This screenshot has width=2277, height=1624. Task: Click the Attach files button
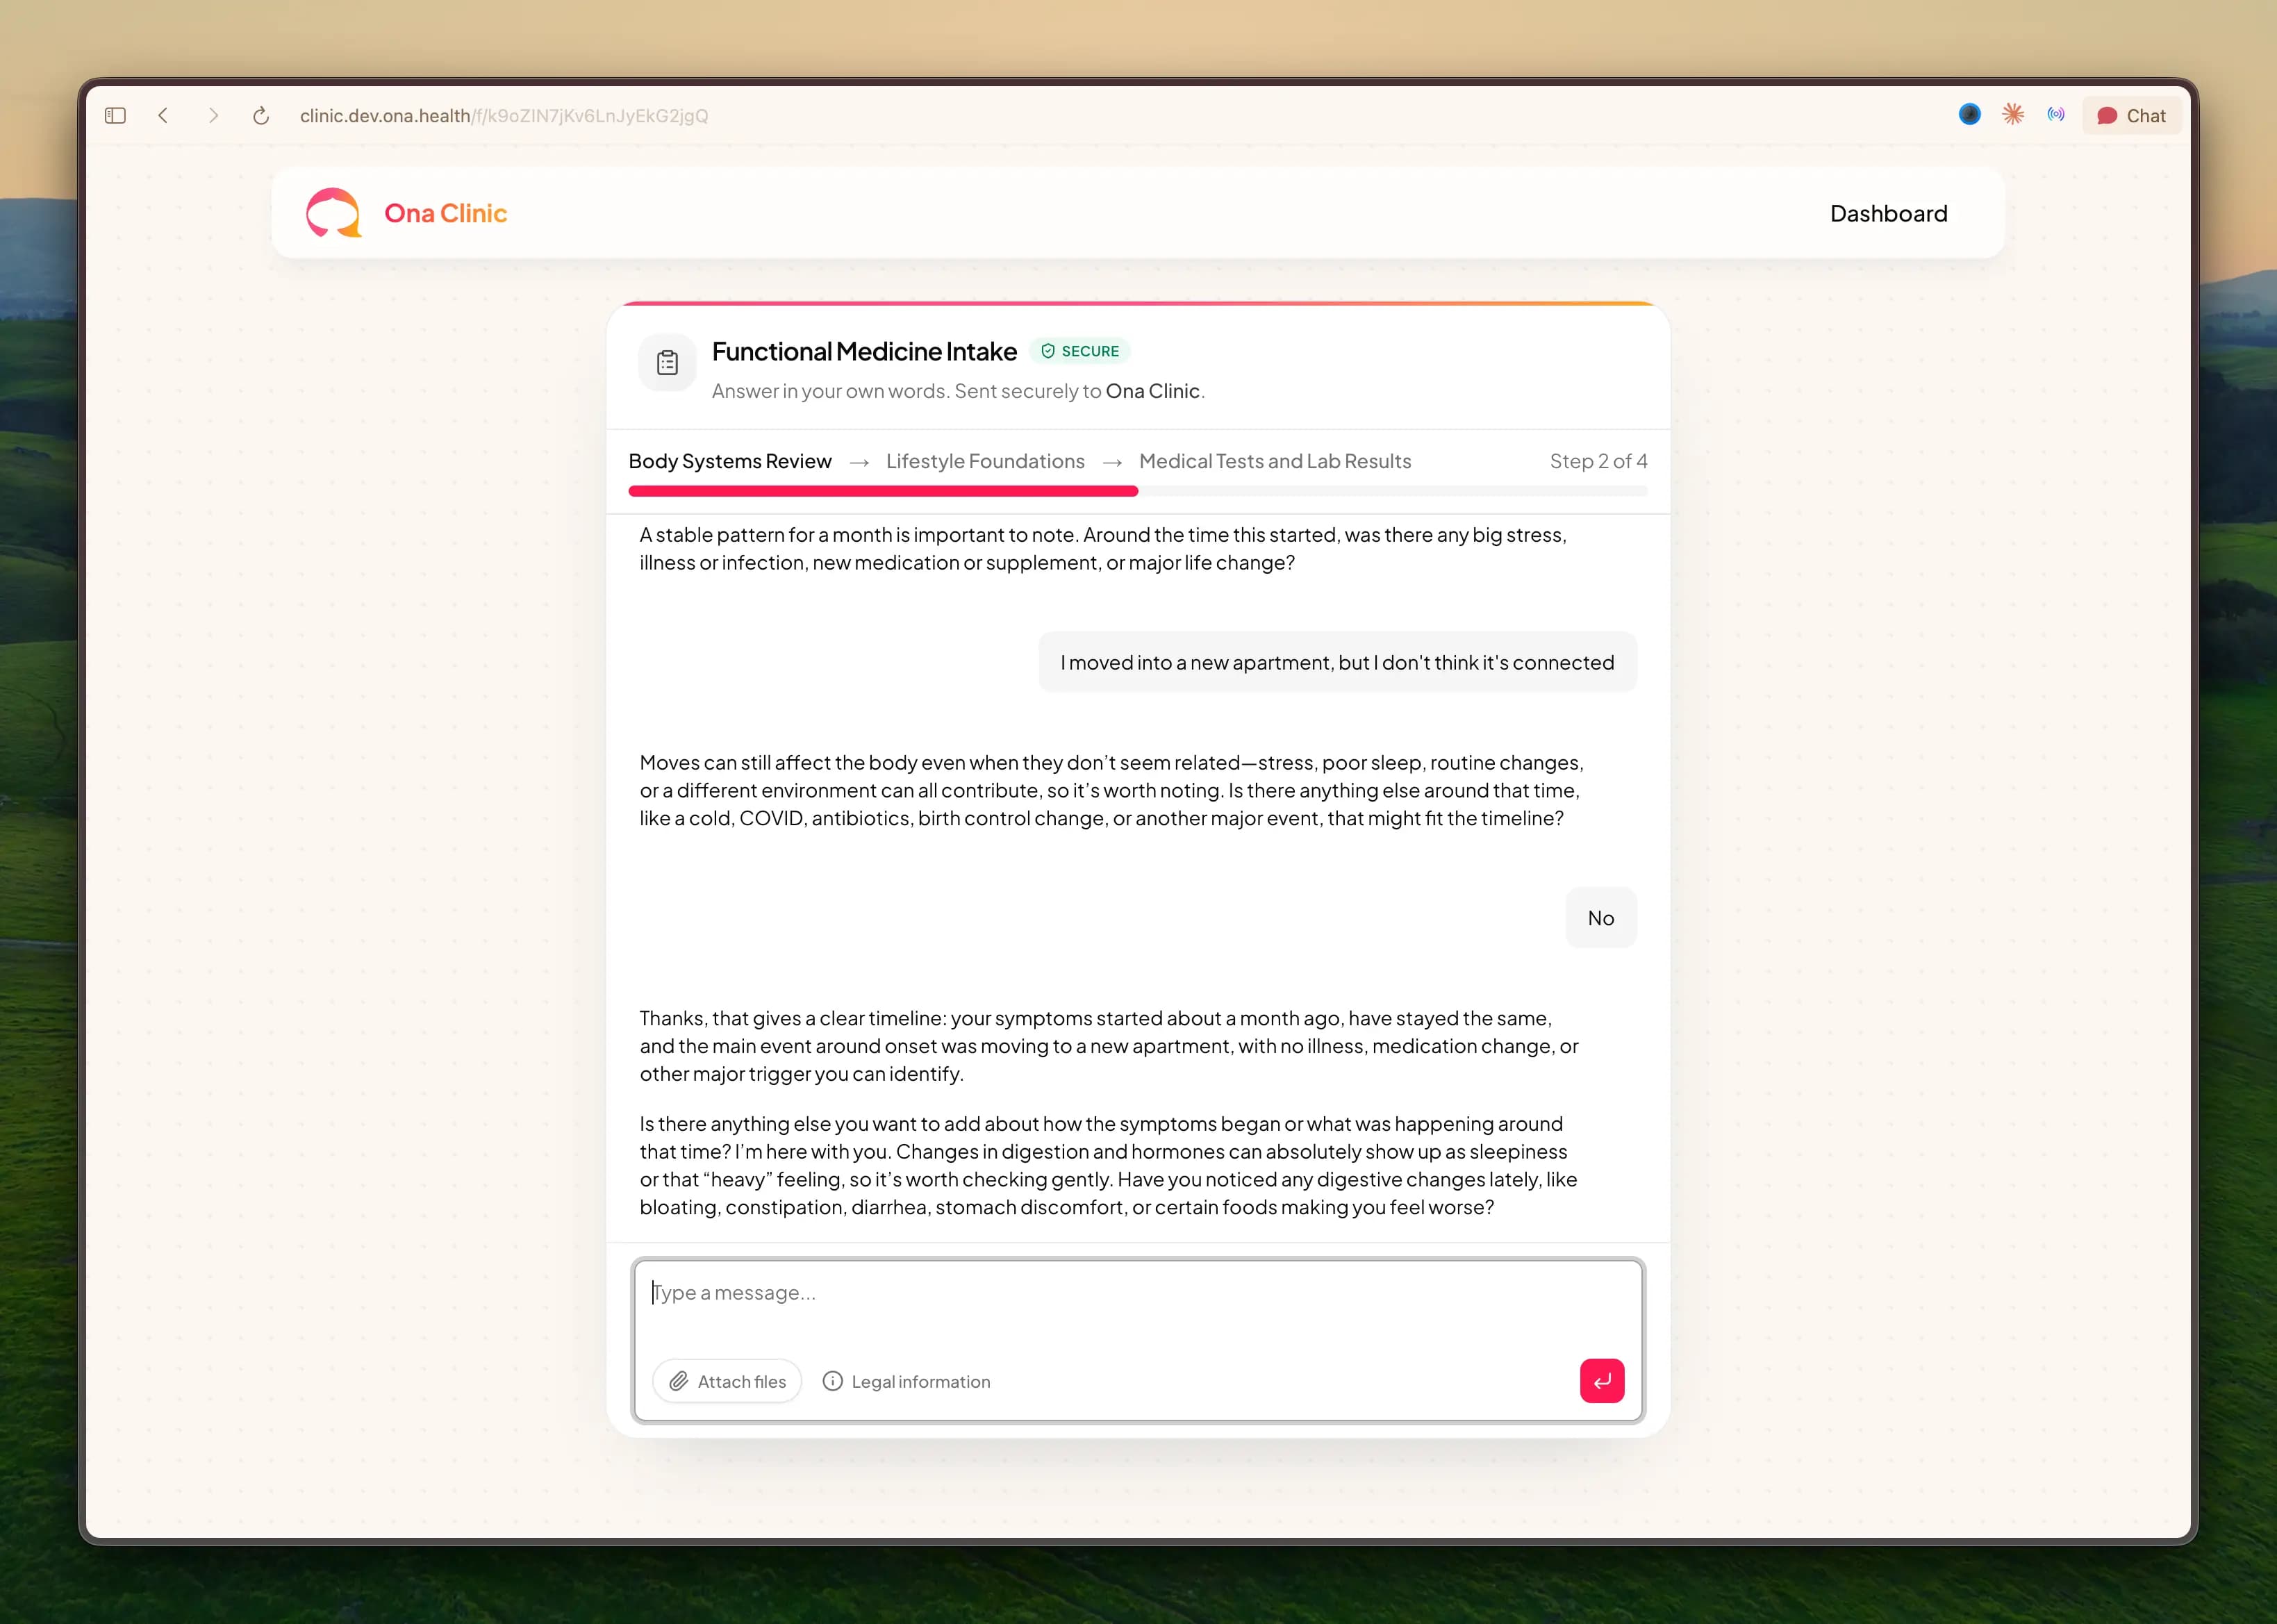727,1381
